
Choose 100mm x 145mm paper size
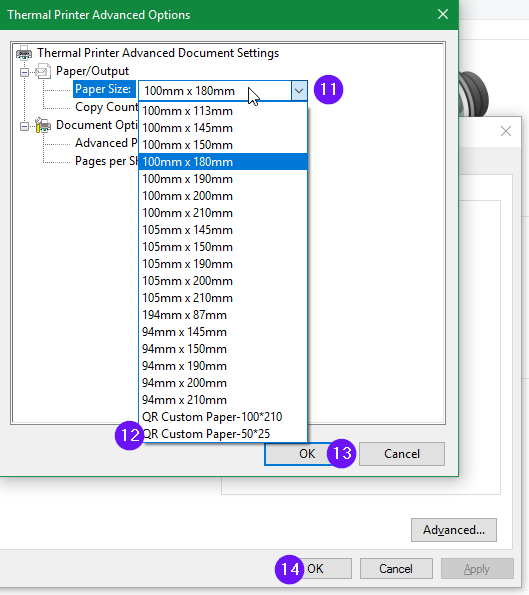[x=223, y=128]
